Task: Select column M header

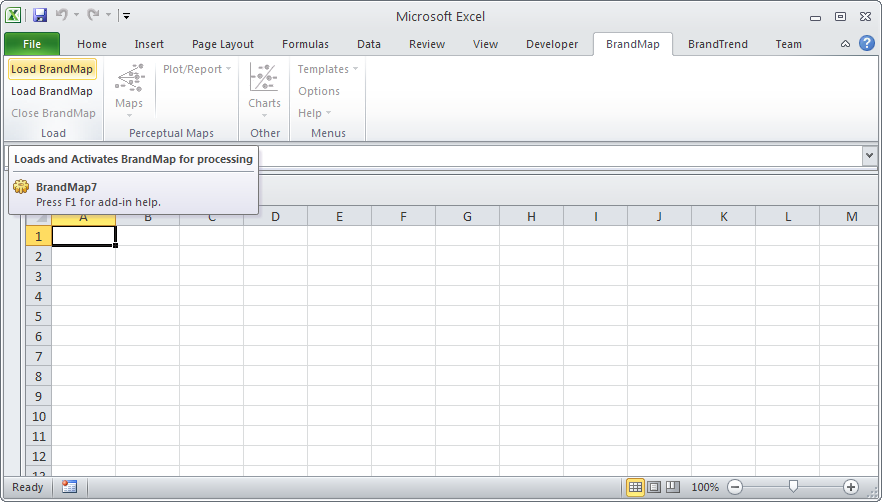Action: pos(851,217)
